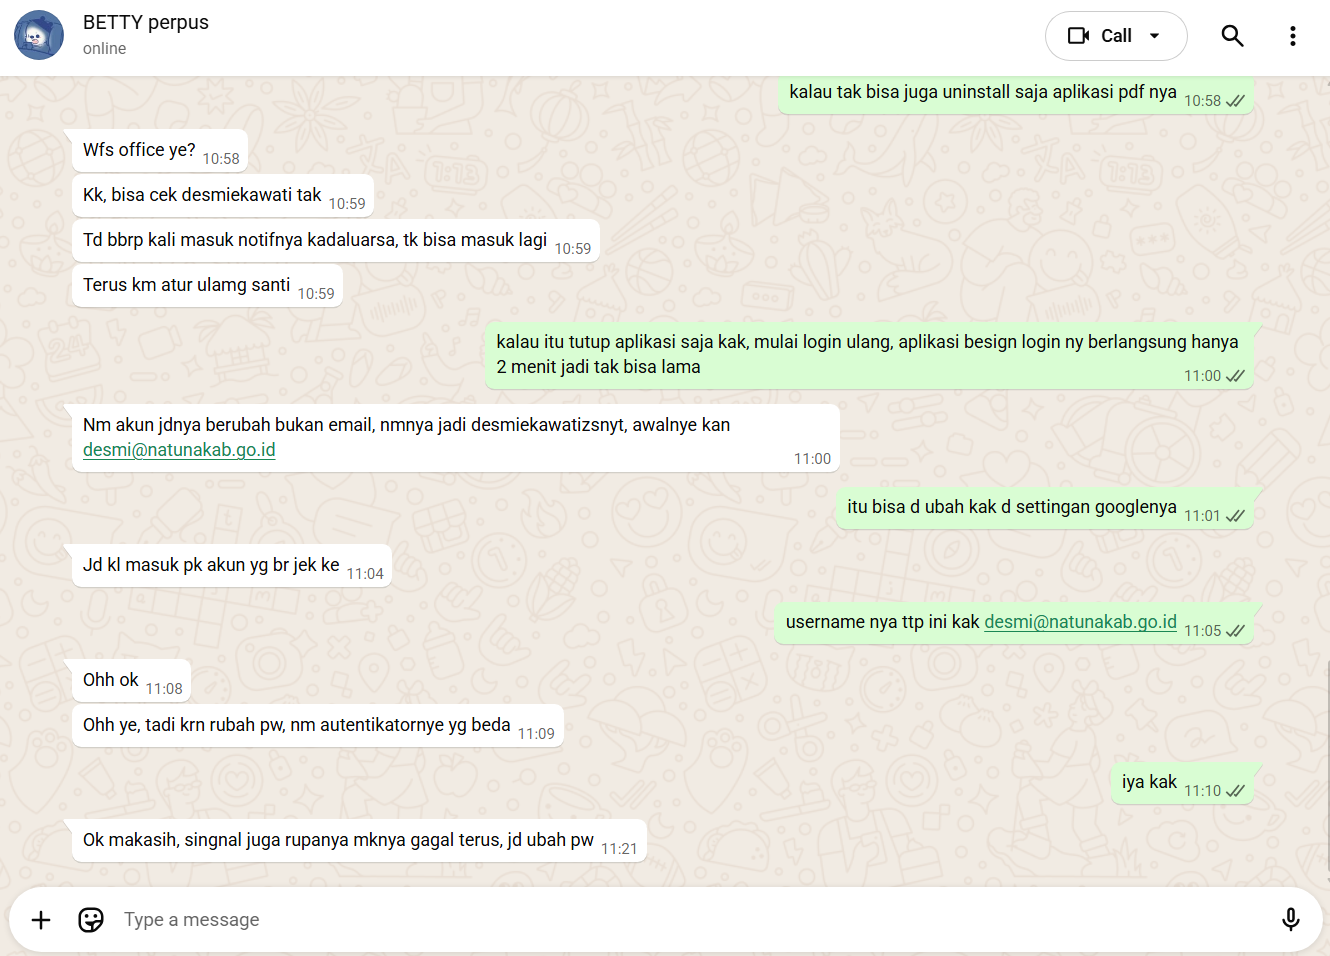Select 'itu bisa d ubah kak' message
The width and height of the screenshot is (1330, 956).
click(x=1044, y=508)
